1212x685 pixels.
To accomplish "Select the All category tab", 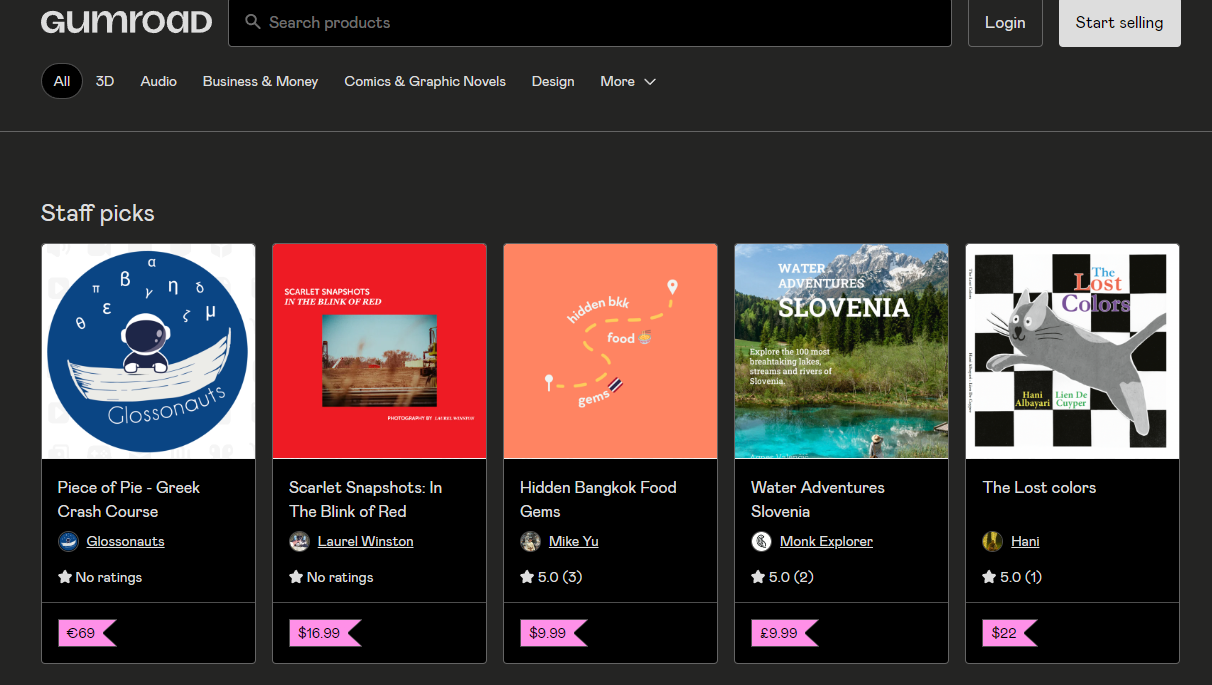I will pyautogui.click(x=62, y=81).
